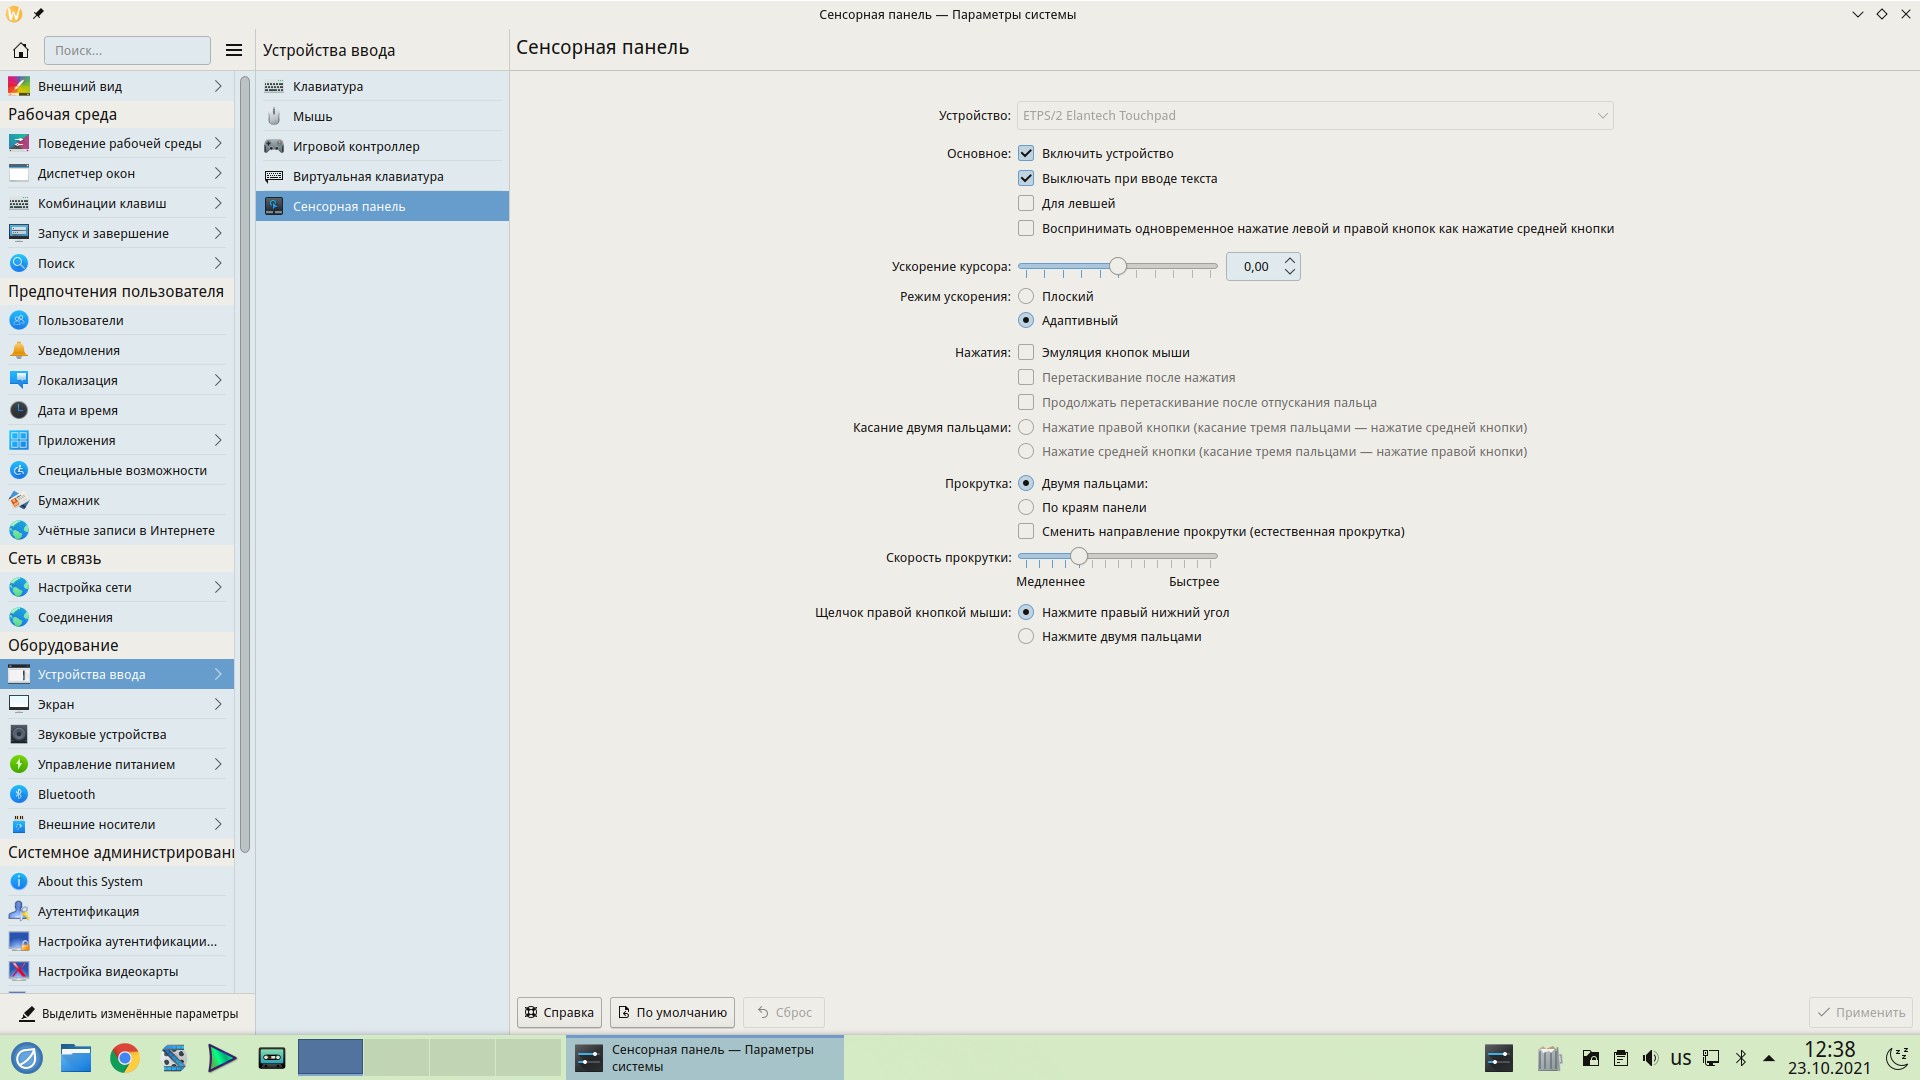Screen dimensions: 1920x1080
Task: Click the Скорость прокрутки slider handle
Action: click(x=1078, y=556)
